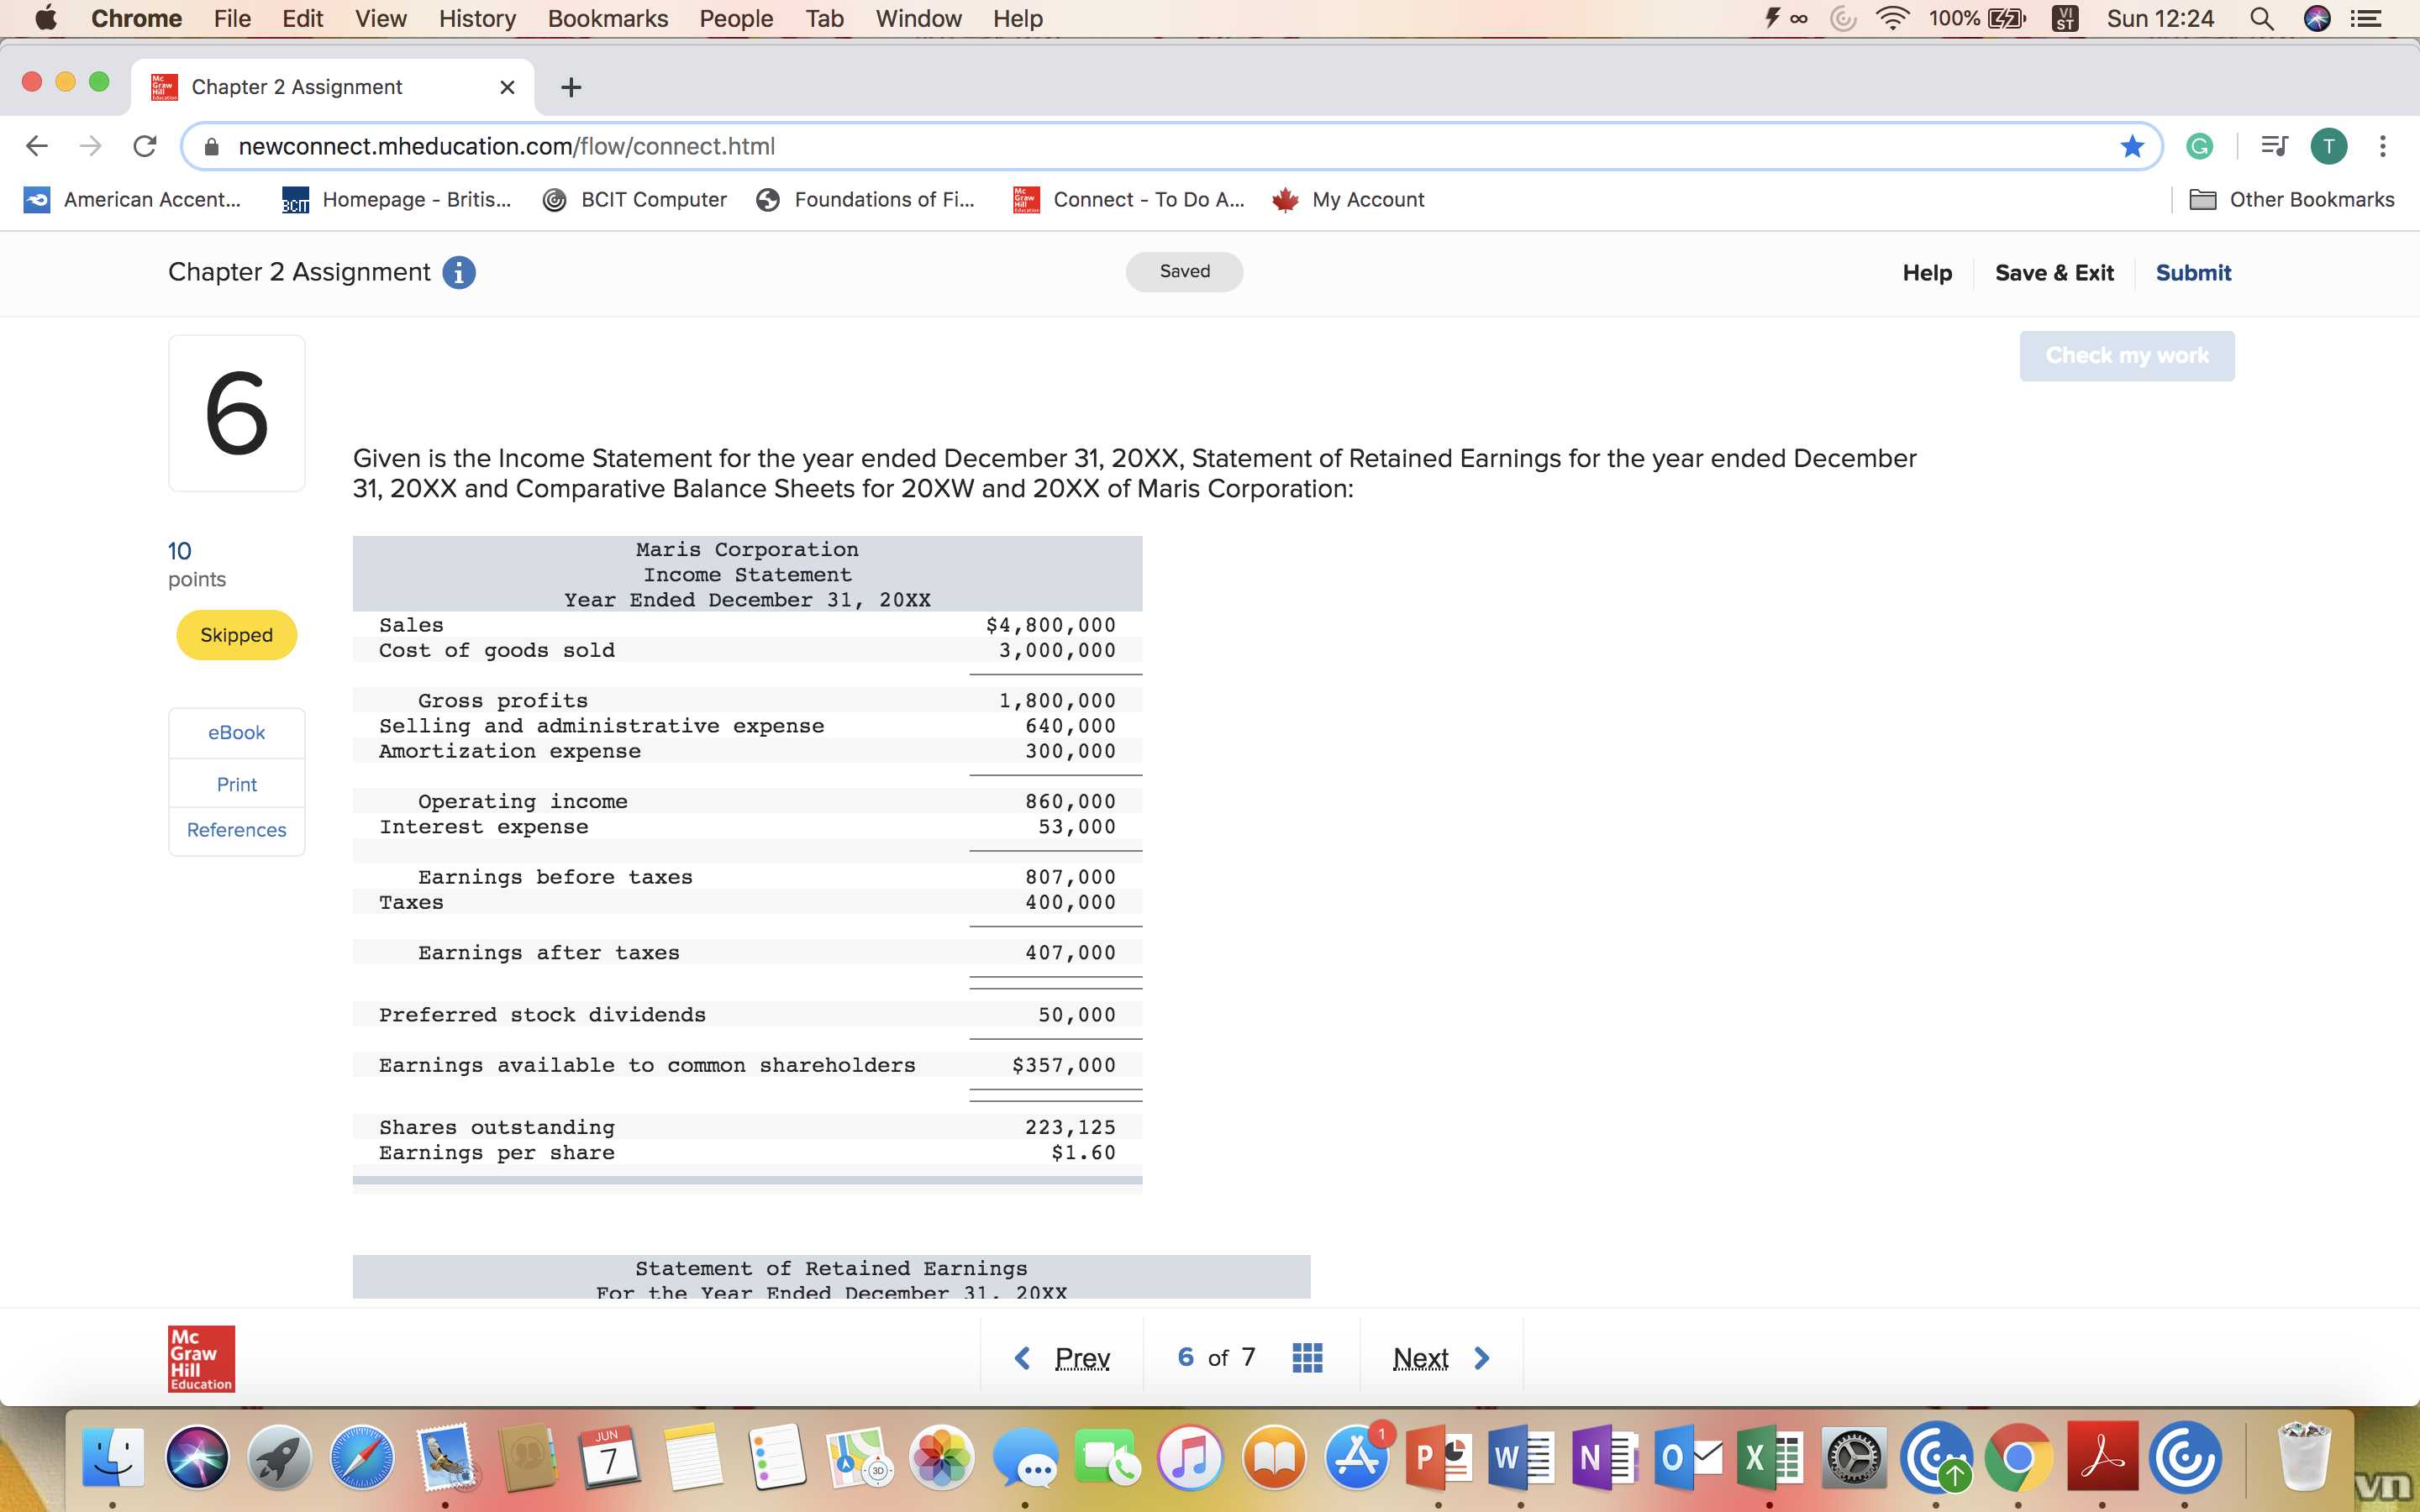Click the profile avatar in Chrome toolbar
The width and height of the screenshot is (2420, 1512).
[x=2328, y=146]
